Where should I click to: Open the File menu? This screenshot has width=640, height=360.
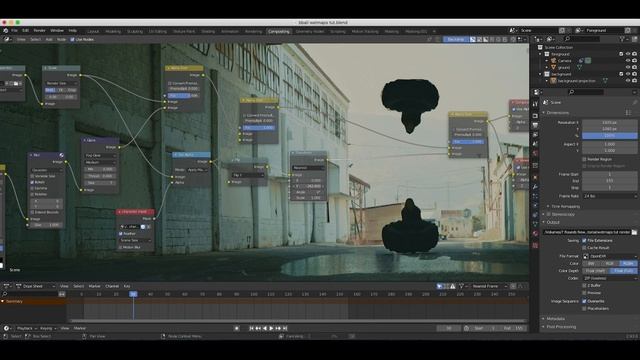(14, 31)
